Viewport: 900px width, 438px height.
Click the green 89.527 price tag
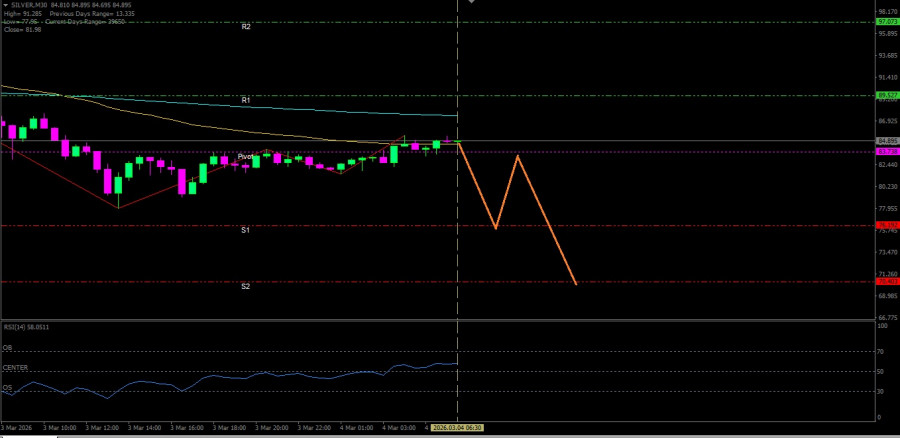pyautogui.click(x=886, y=96)
